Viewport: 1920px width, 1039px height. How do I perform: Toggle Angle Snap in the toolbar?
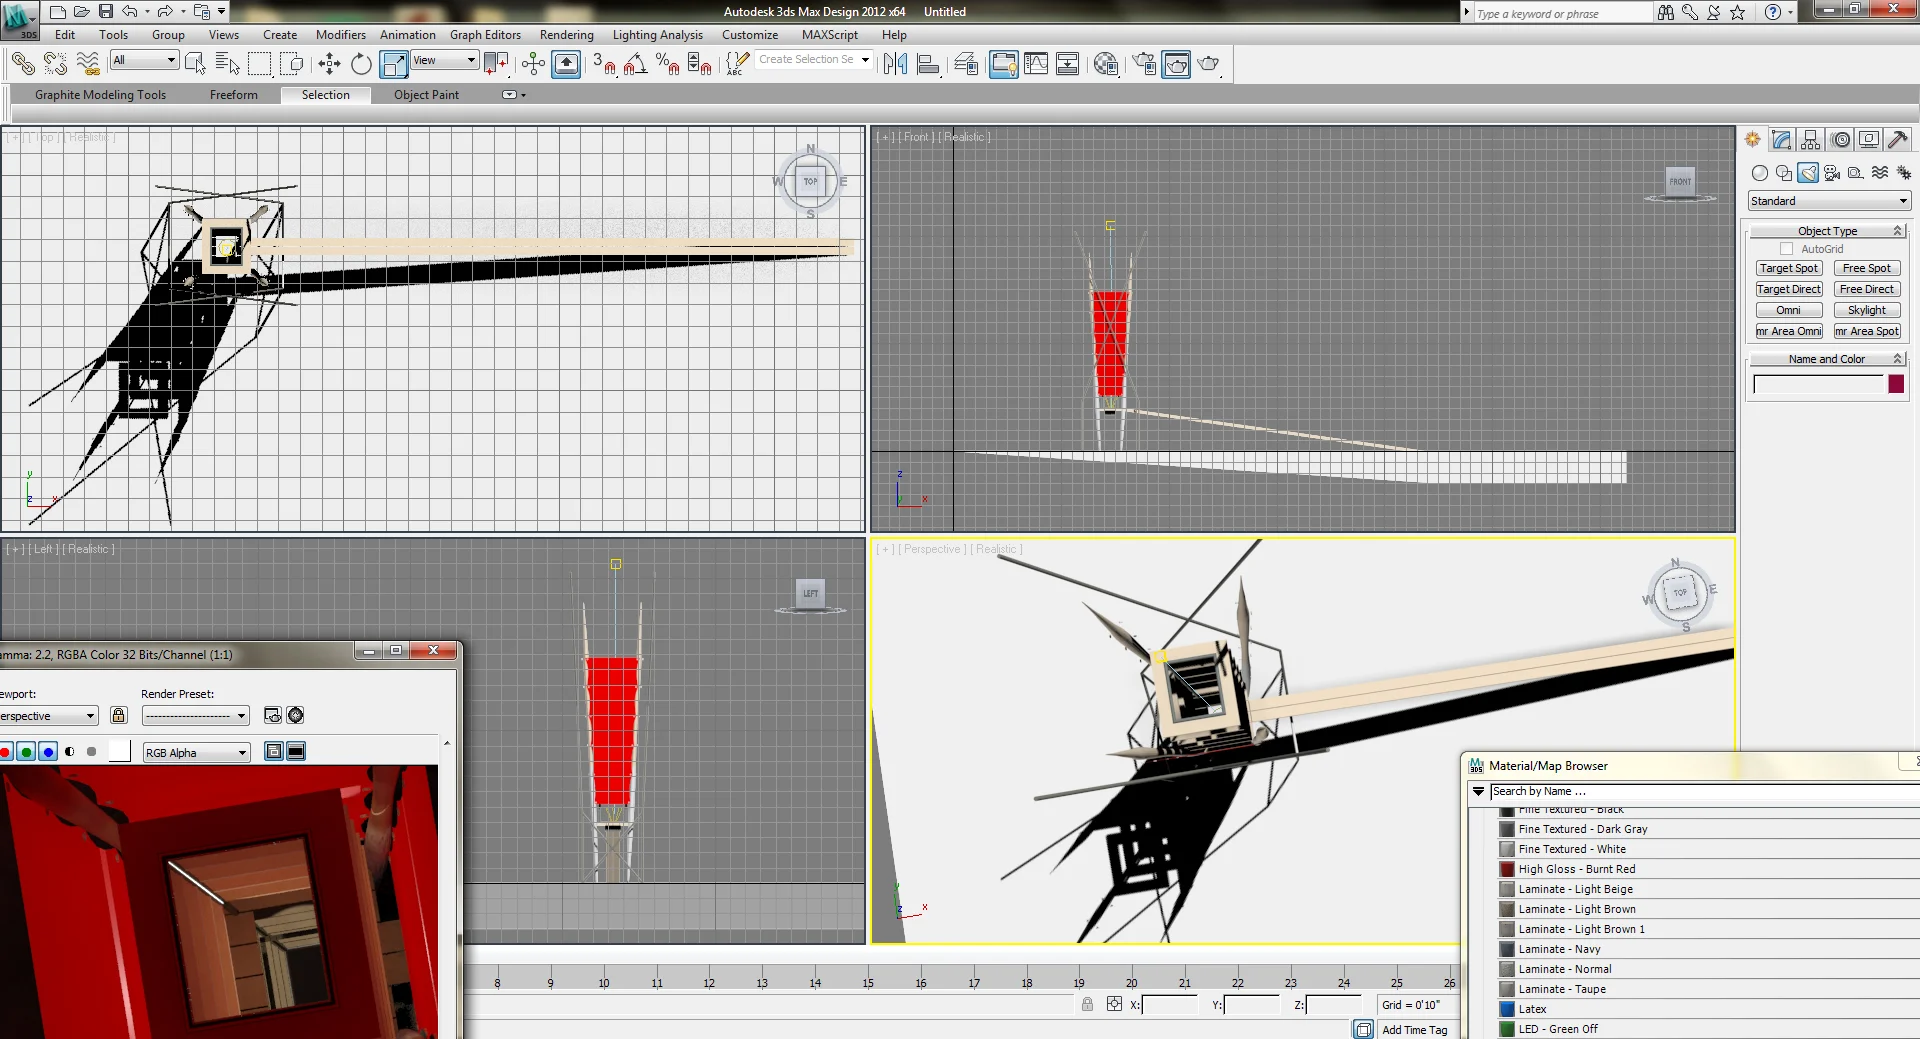coord(635,64)
